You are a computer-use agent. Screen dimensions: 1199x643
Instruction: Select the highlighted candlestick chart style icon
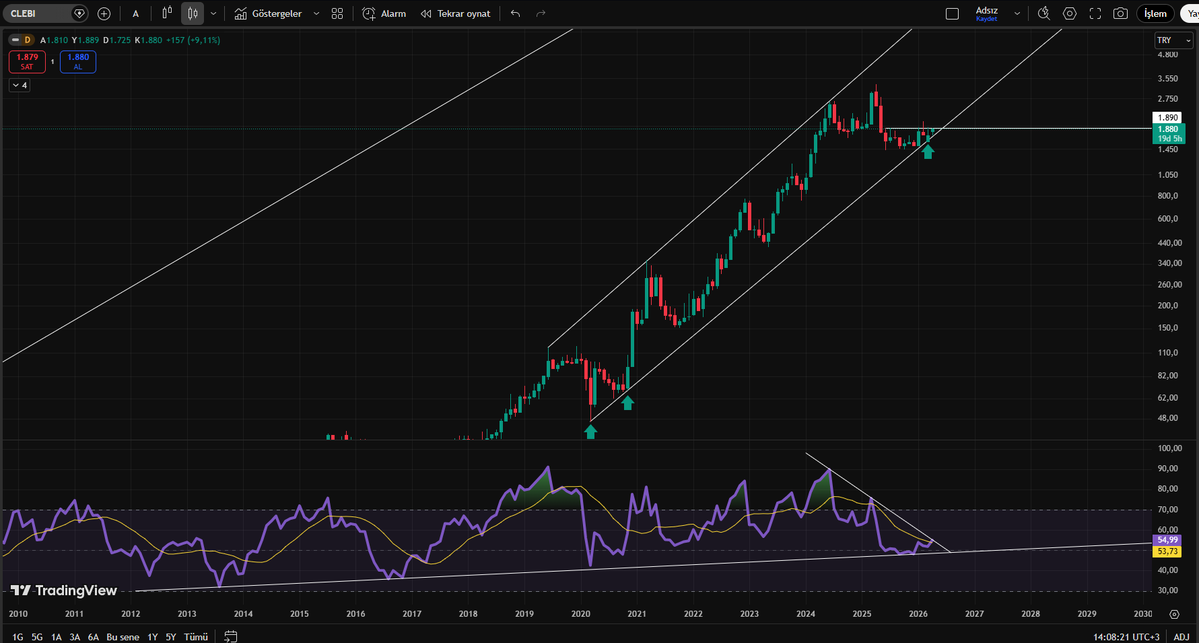tap(193, 13)
